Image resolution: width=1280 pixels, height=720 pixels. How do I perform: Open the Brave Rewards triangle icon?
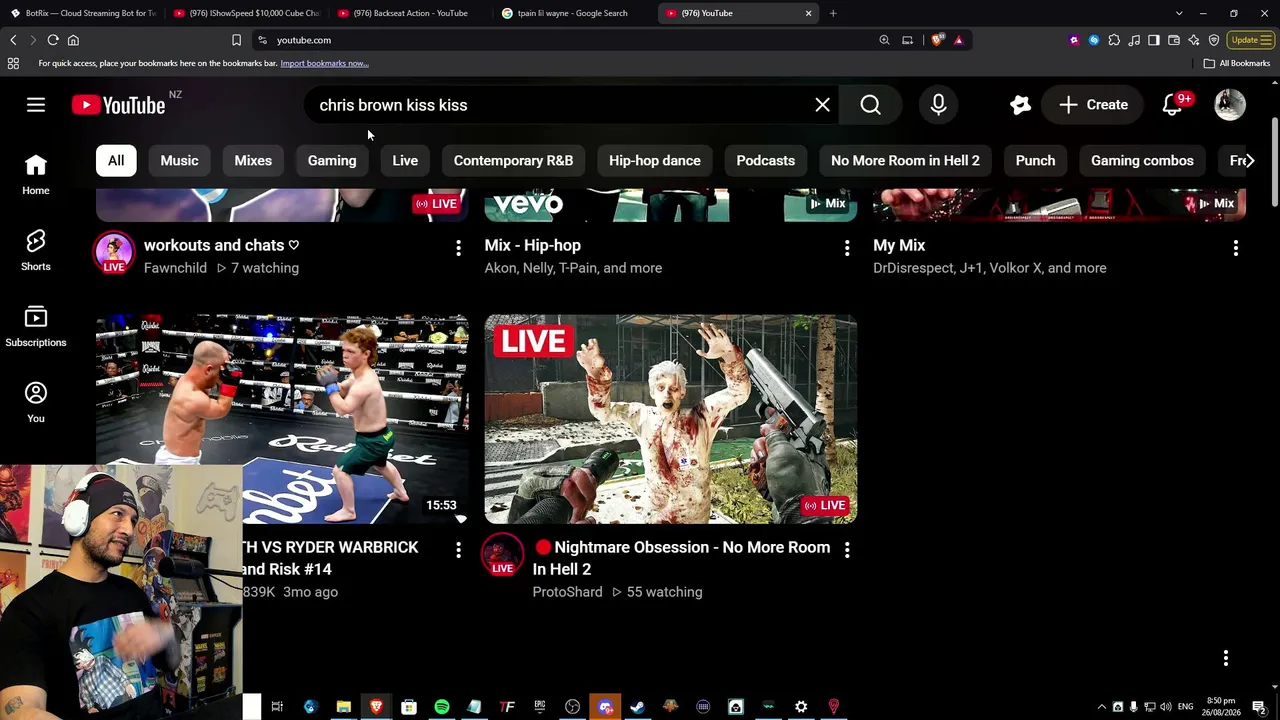pos(958,40)
